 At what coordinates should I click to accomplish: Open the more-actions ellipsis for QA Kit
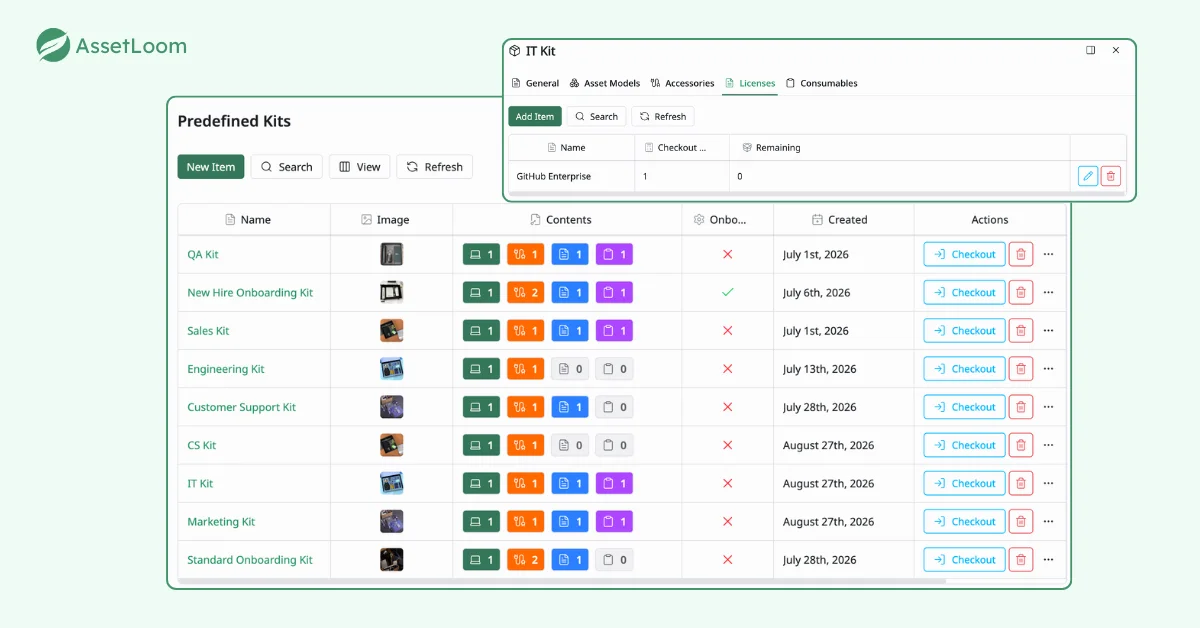click(x=1048, y=254)
